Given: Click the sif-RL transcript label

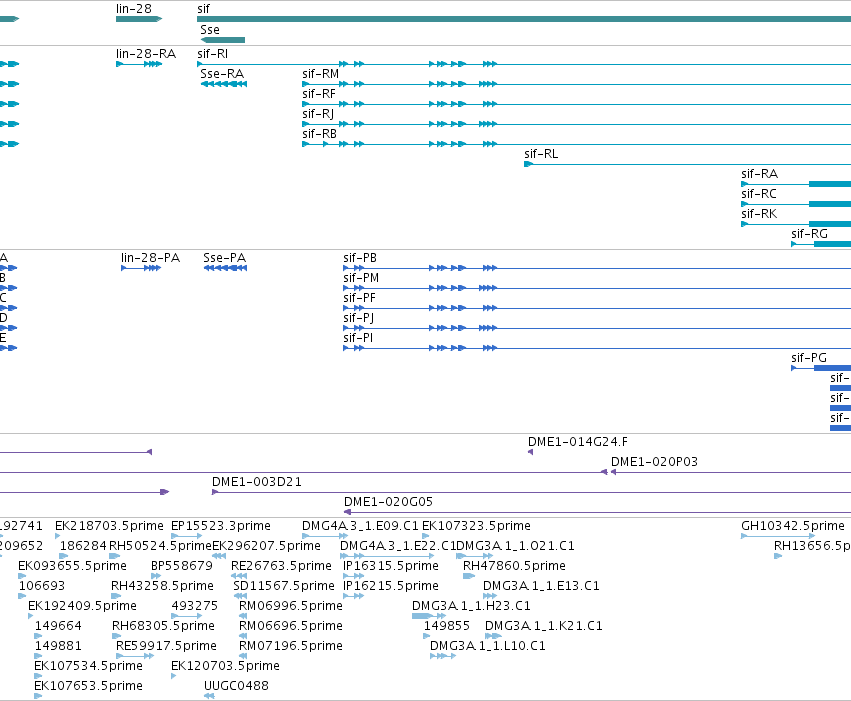Looking at the screenshot, I should coord(541,154).
